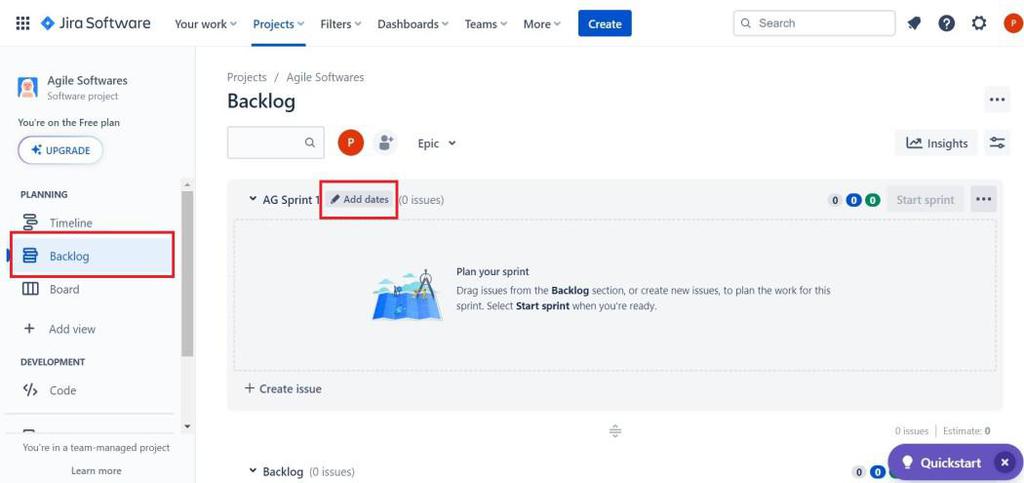Screen dimensions: 1024x483
Task: Collapse the Backlog issues section
Action: pos(253,471)
